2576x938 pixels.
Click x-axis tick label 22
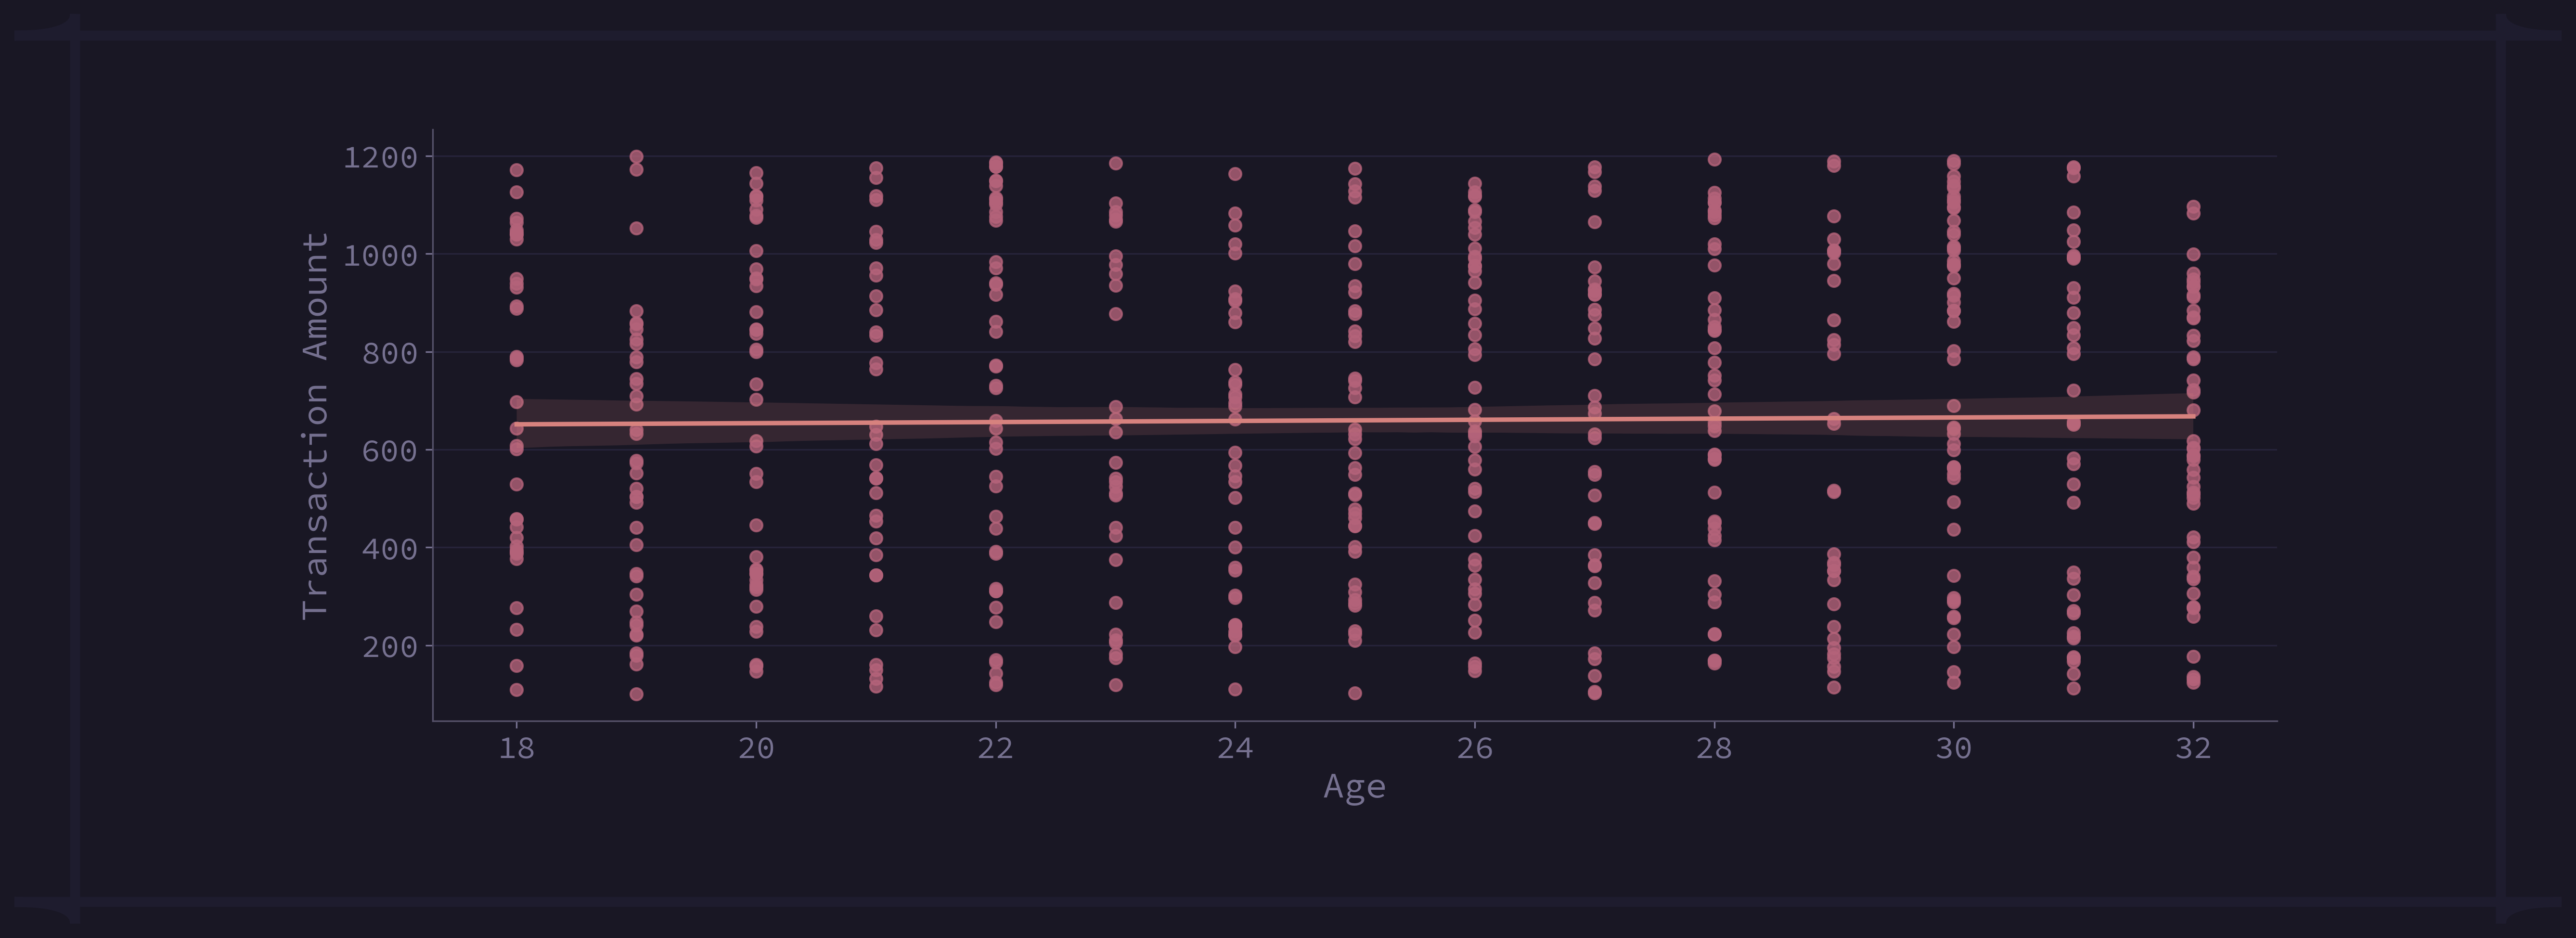[x=996, y=748]
